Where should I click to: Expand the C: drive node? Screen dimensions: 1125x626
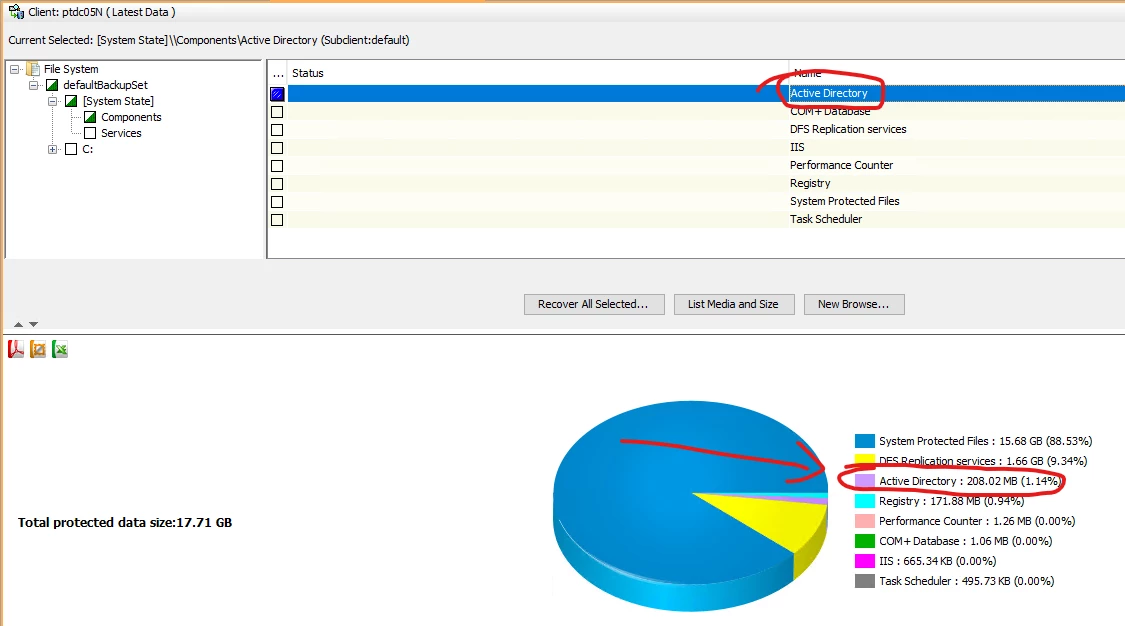tap(52, 149)
